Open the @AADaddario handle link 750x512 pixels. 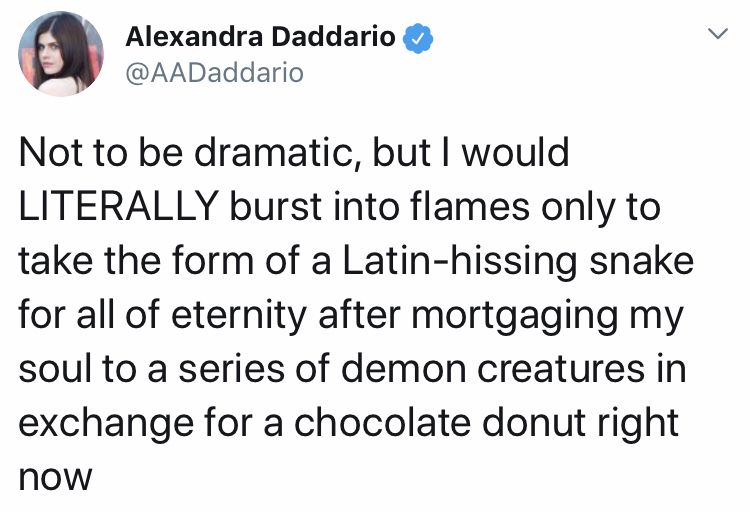(214, 73)
